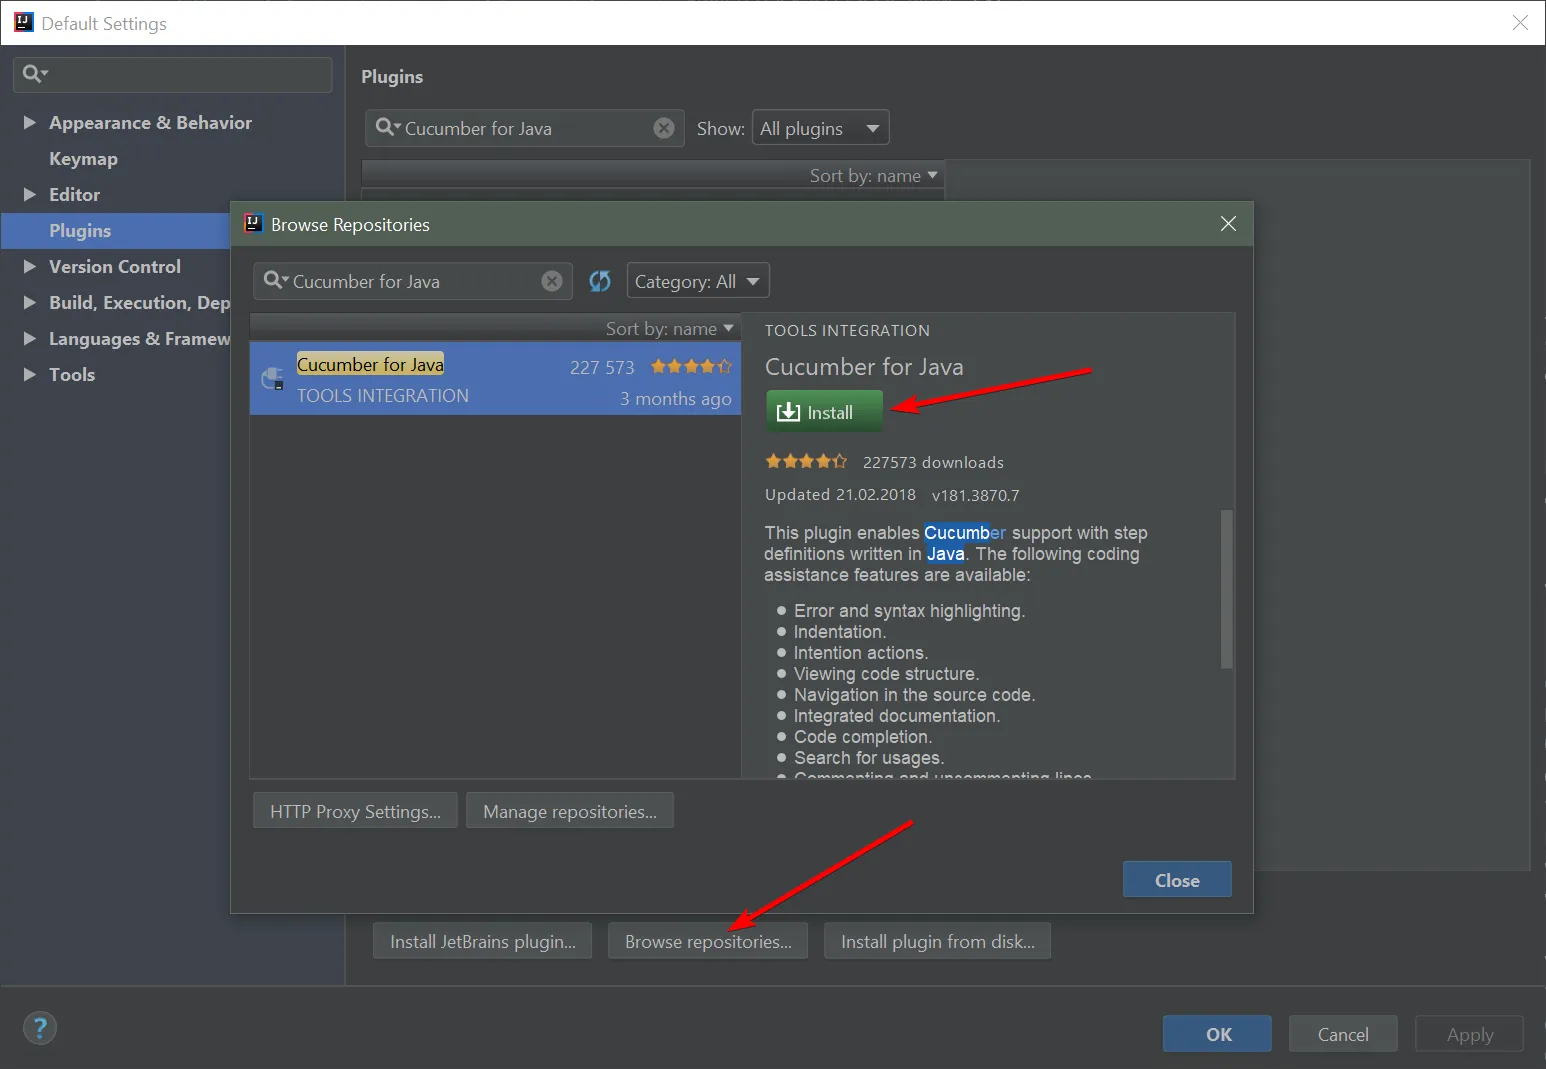Click Install JetBrains plugin button

pyautogui.click(x=483, y=941)
